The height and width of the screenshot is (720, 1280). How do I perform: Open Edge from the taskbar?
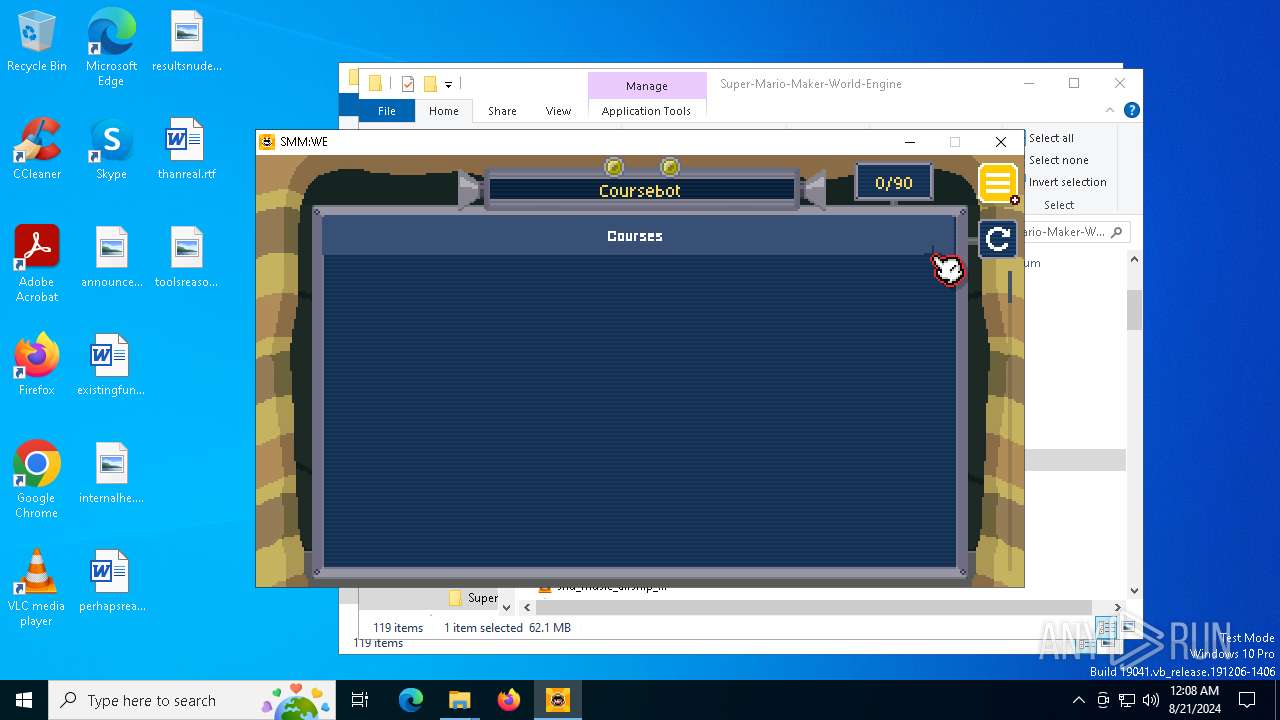pyautogui.click(x=411, y=700)
